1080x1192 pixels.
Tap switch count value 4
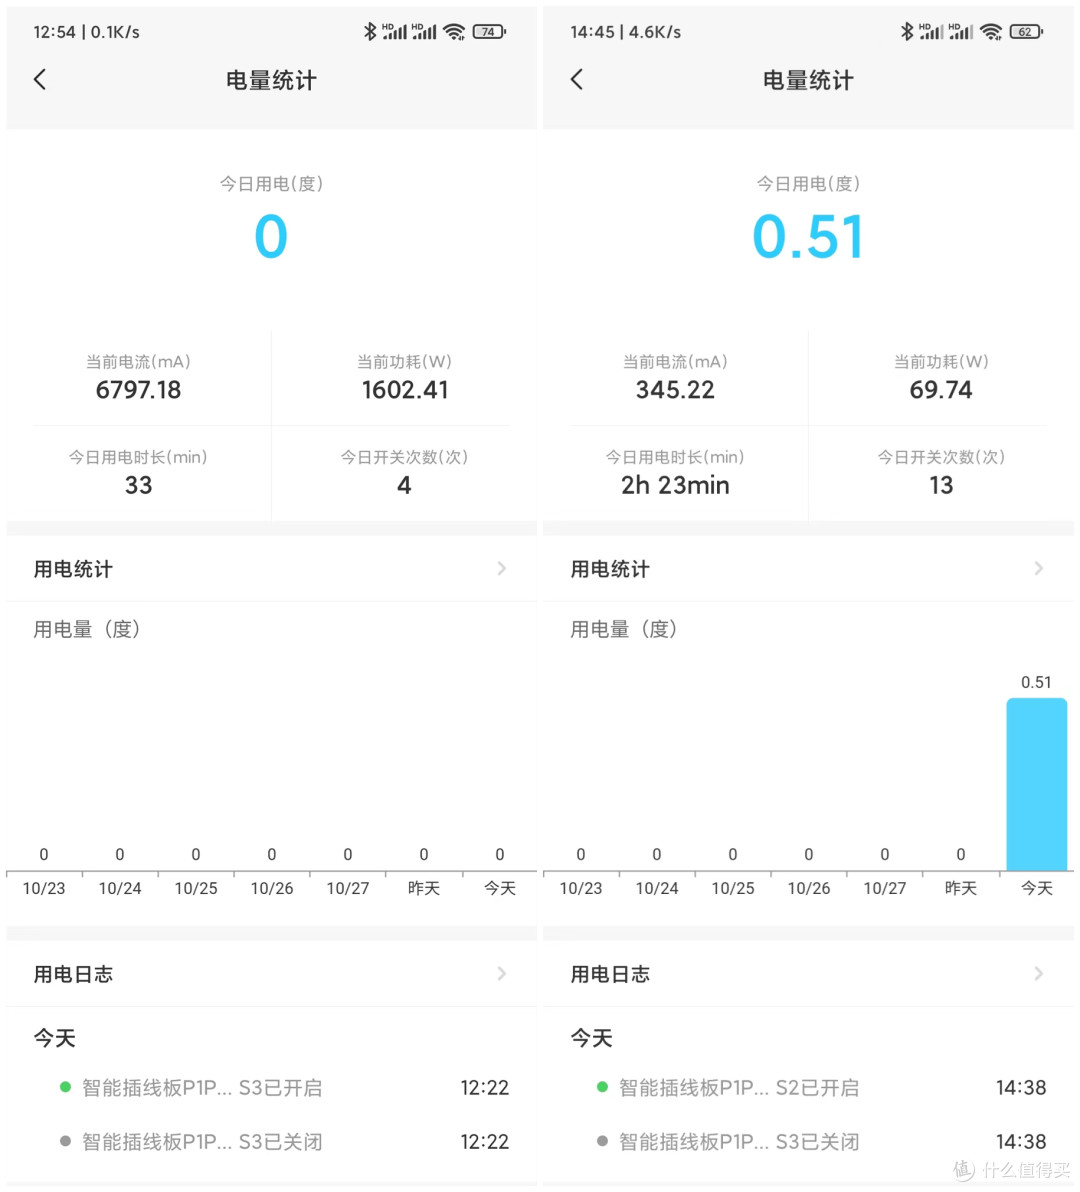point(404,485)
